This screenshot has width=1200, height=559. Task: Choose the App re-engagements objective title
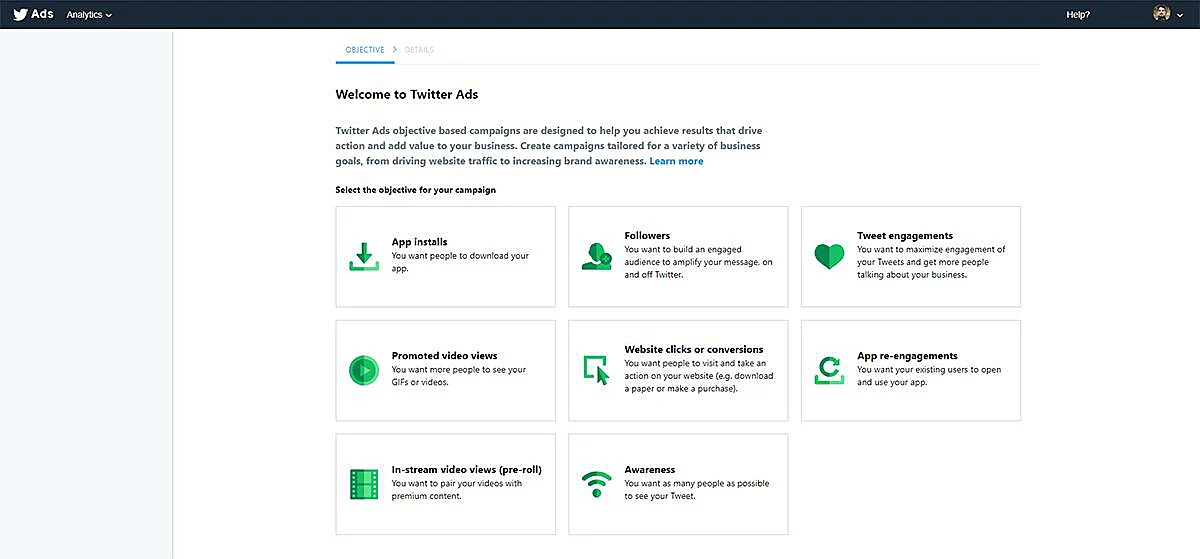[x=907, y=356]
